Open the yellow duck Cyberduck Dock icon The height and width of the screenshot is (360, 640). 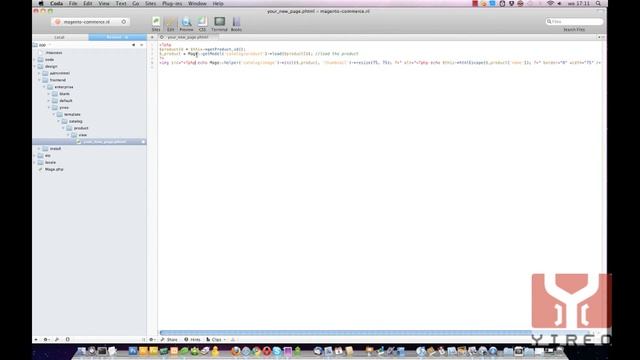(215, 351)
